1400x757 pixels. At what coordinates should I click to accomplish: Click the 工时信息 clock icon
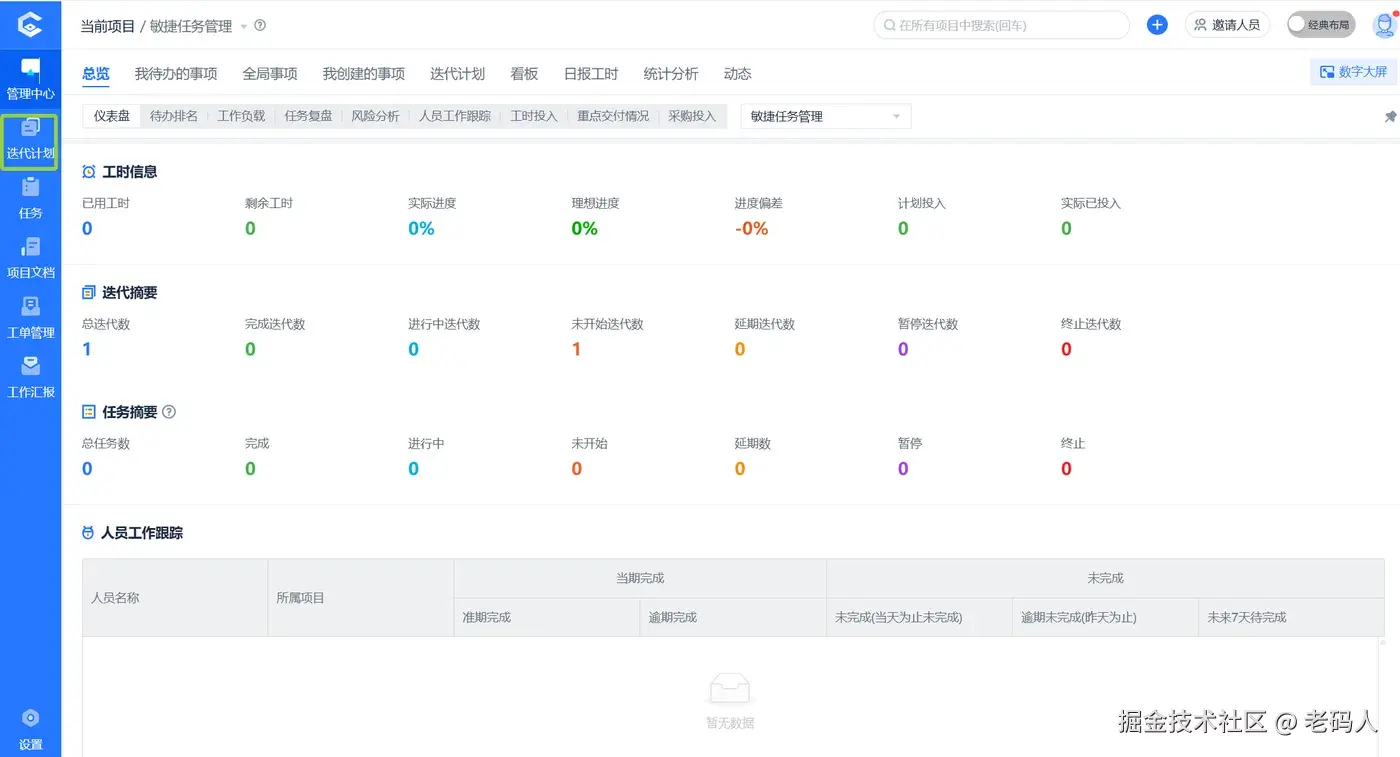click(89, 172)
